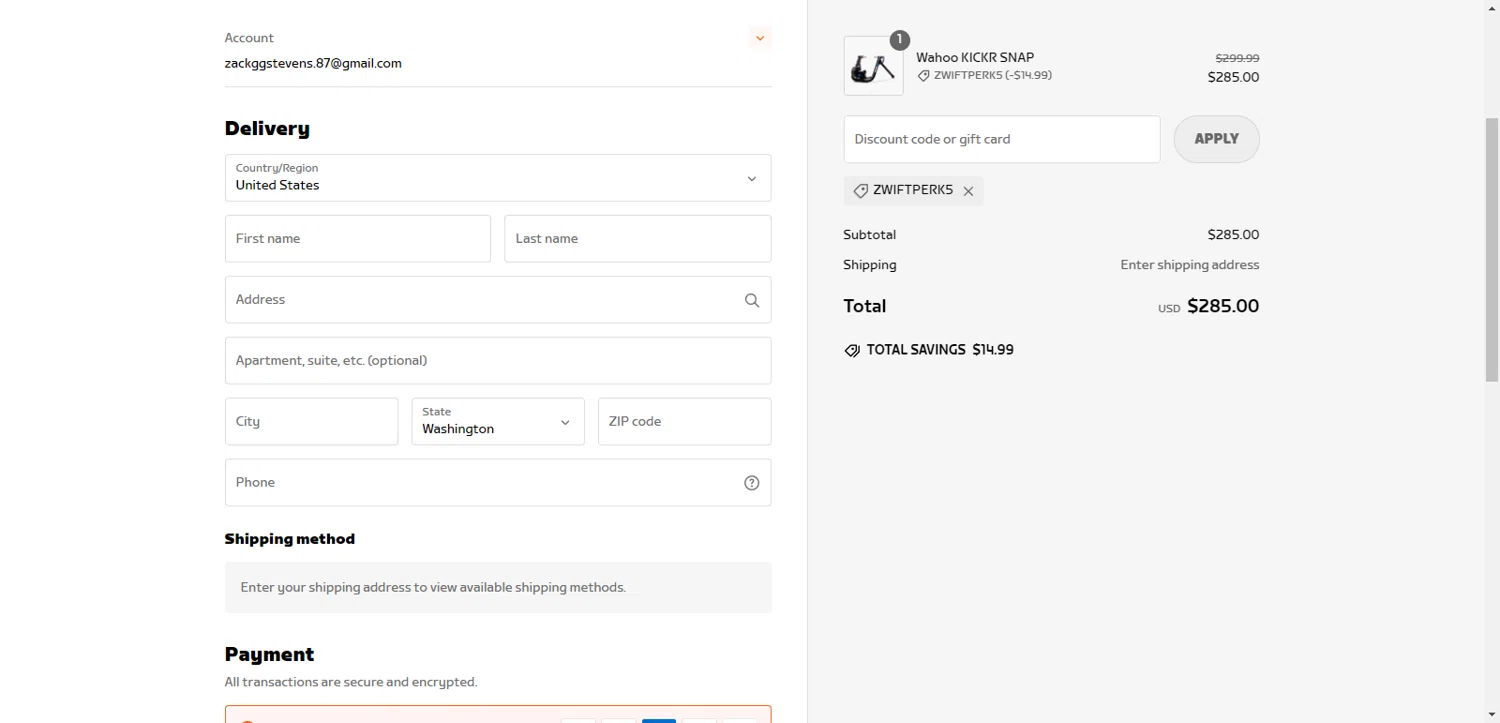
Task: Click the Last name field
Action: pos(638,239)
